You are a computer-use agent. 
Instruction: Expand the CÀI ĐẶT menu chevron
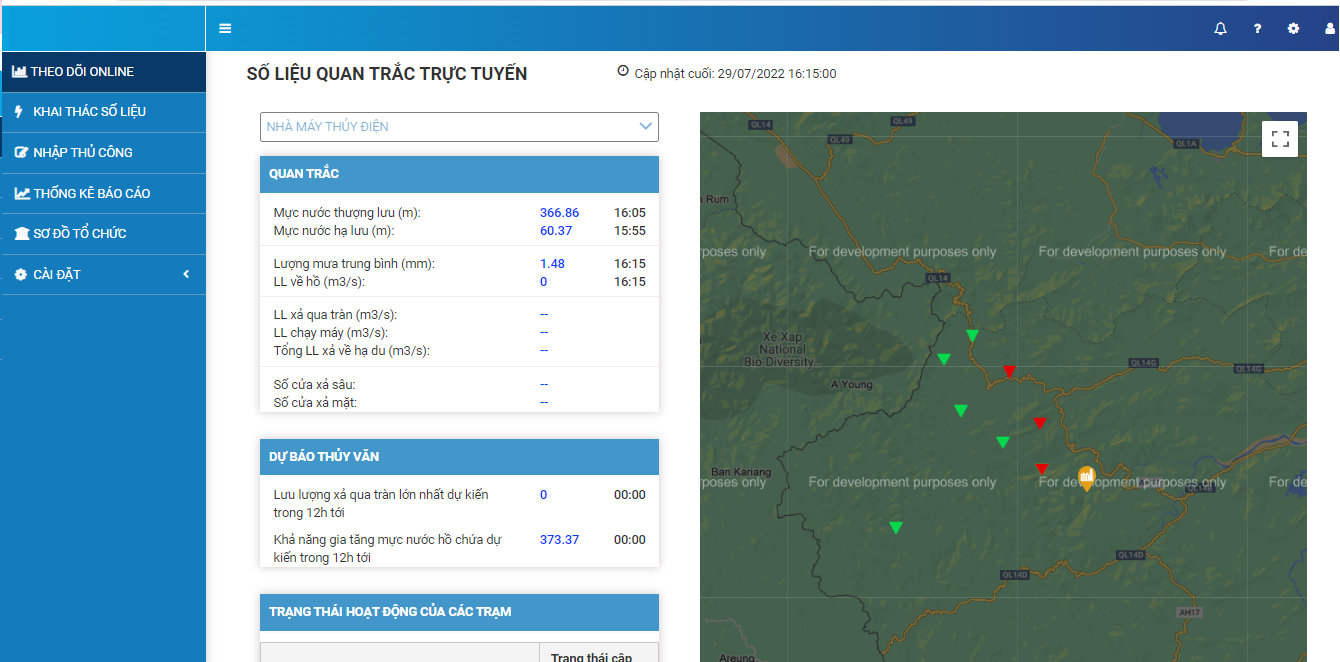pyautogui.click(x=186, y=274)
